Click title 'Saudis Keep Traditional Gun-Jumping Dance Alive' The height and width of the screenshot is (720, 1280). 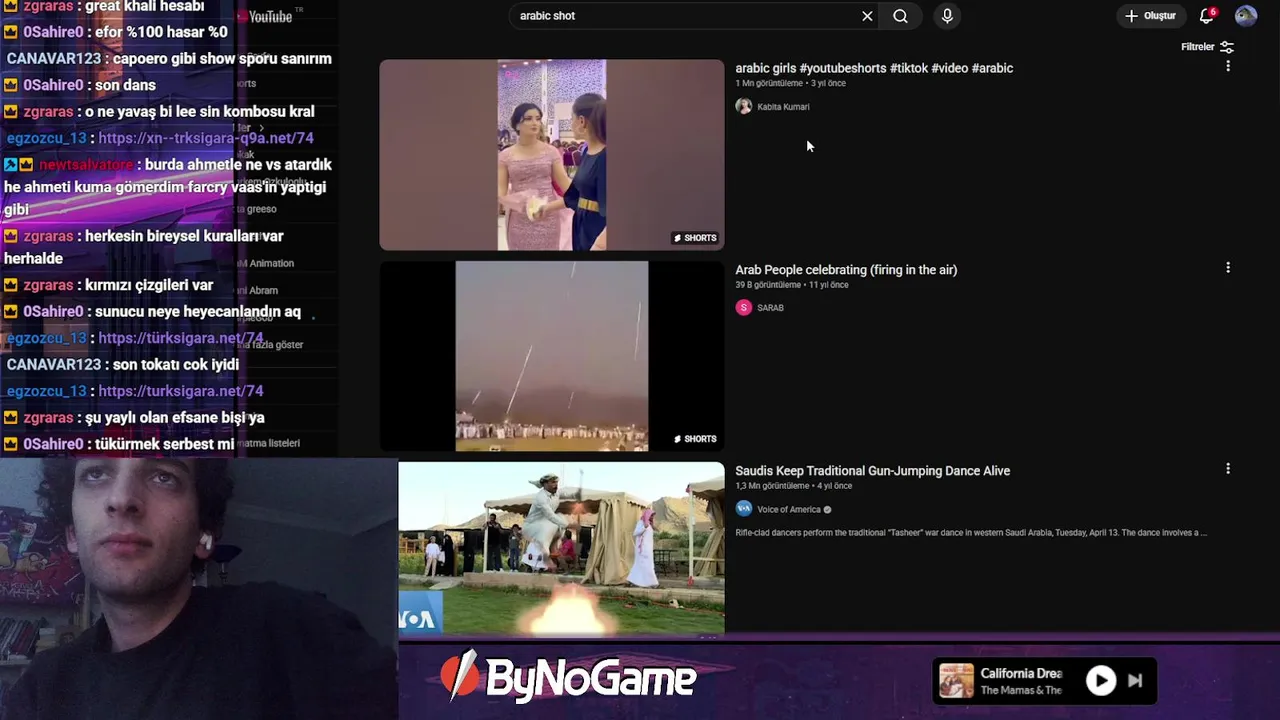point(872,471)
